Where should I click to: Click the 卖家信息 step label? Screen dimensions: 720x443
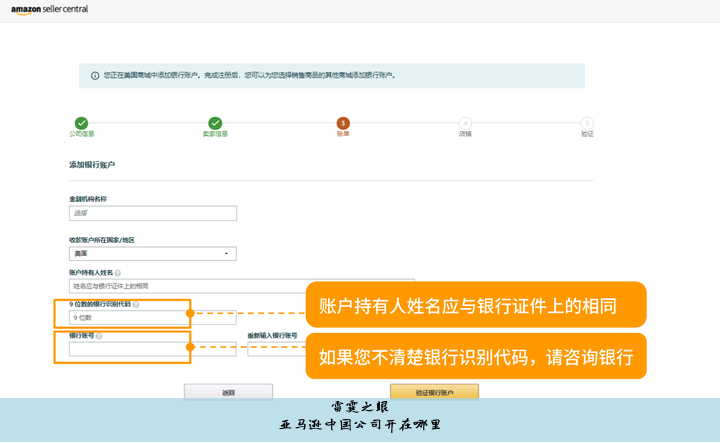pos(215,134)
